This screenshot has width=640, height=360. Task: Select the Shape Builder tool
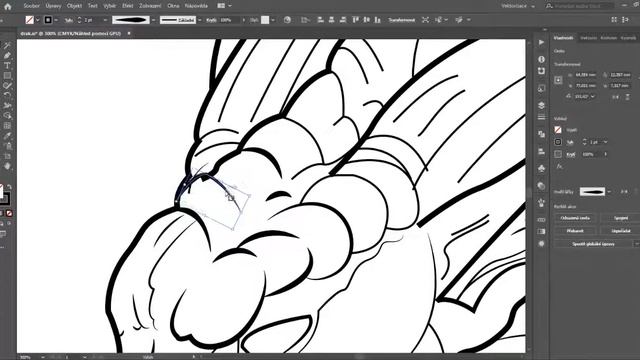[x=7, y=116]
